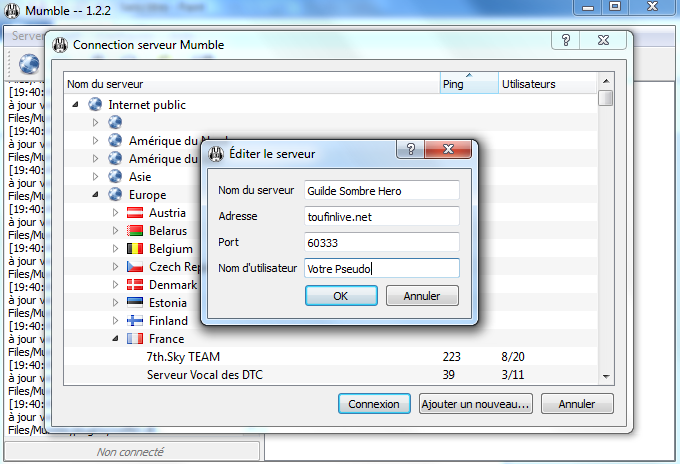Click the Port field showing 60333
Viewport: 680px width, 464px height.
click(382, 242)
